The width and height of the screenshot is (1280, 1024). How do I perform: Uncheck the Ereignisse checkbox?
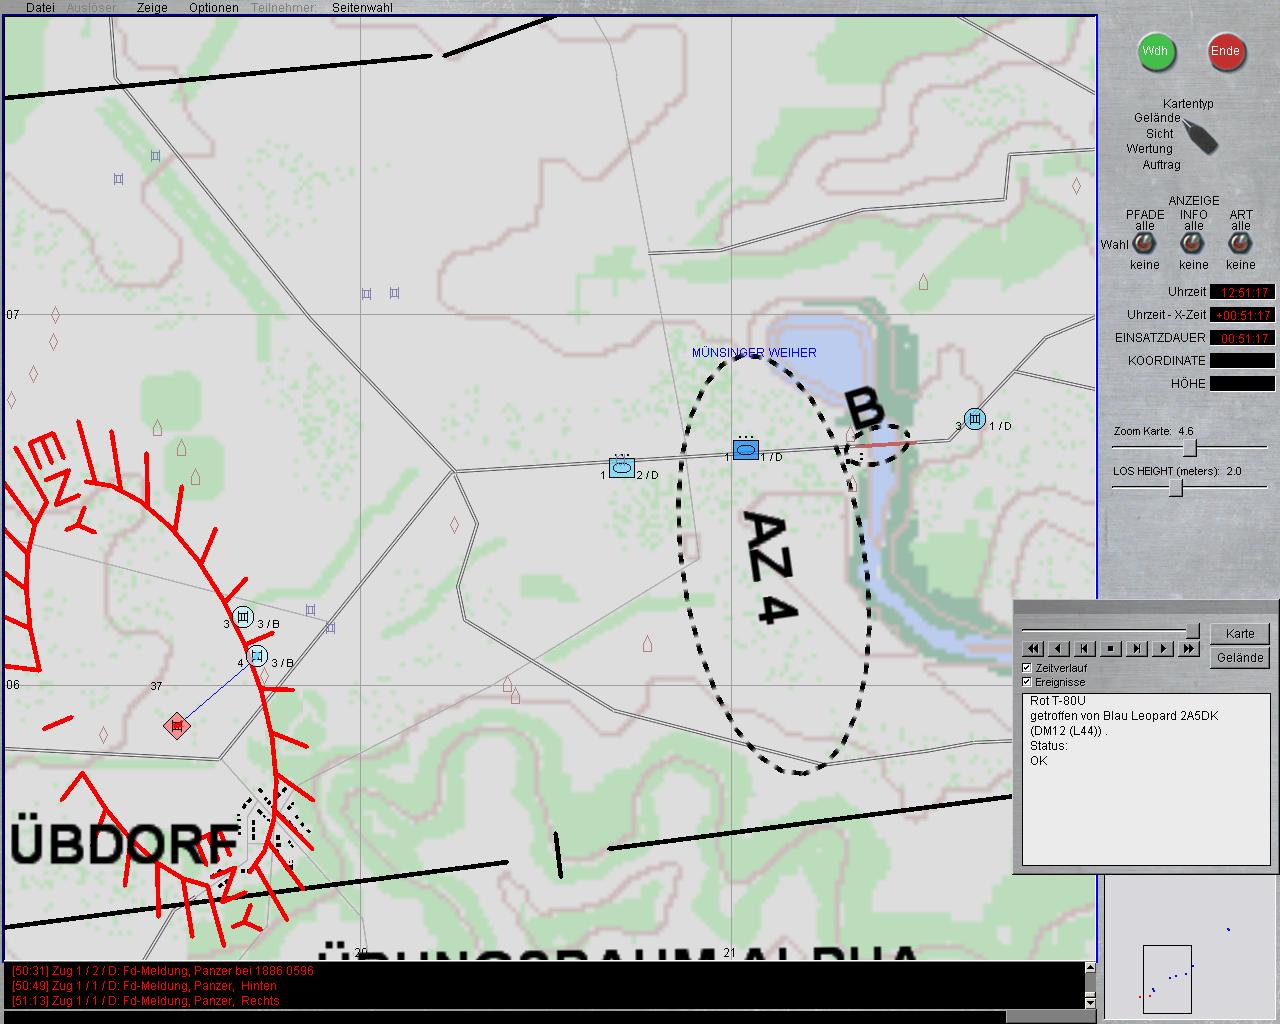tap(1027, 681)
